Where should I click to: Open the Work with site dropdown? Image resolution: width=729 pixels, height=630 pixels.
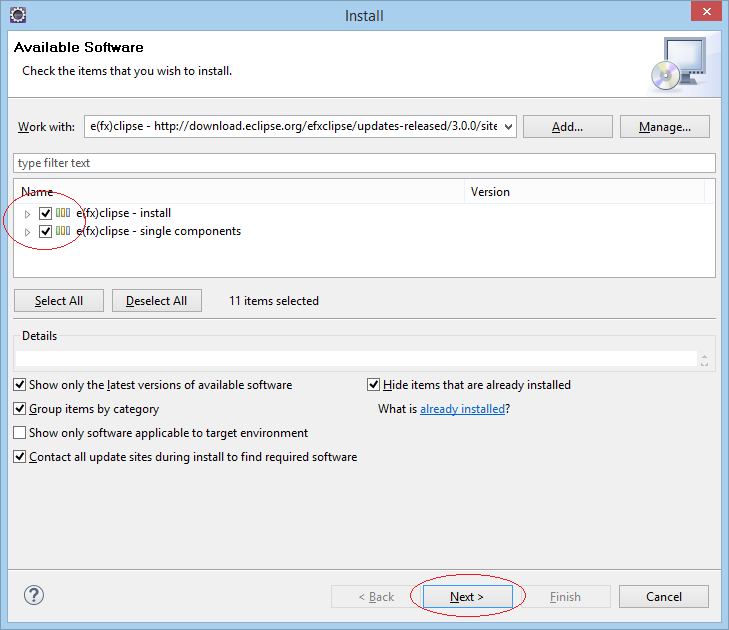coord(509,126)
